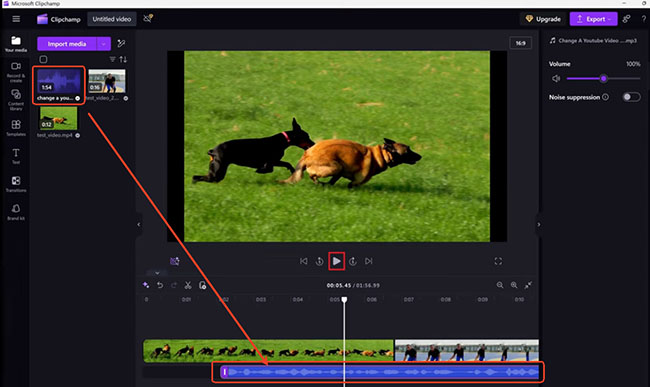The width and height of the screenshot is (650, 387).
Task: Click the link icon next to Export
Action: click(x=626, y=19)
